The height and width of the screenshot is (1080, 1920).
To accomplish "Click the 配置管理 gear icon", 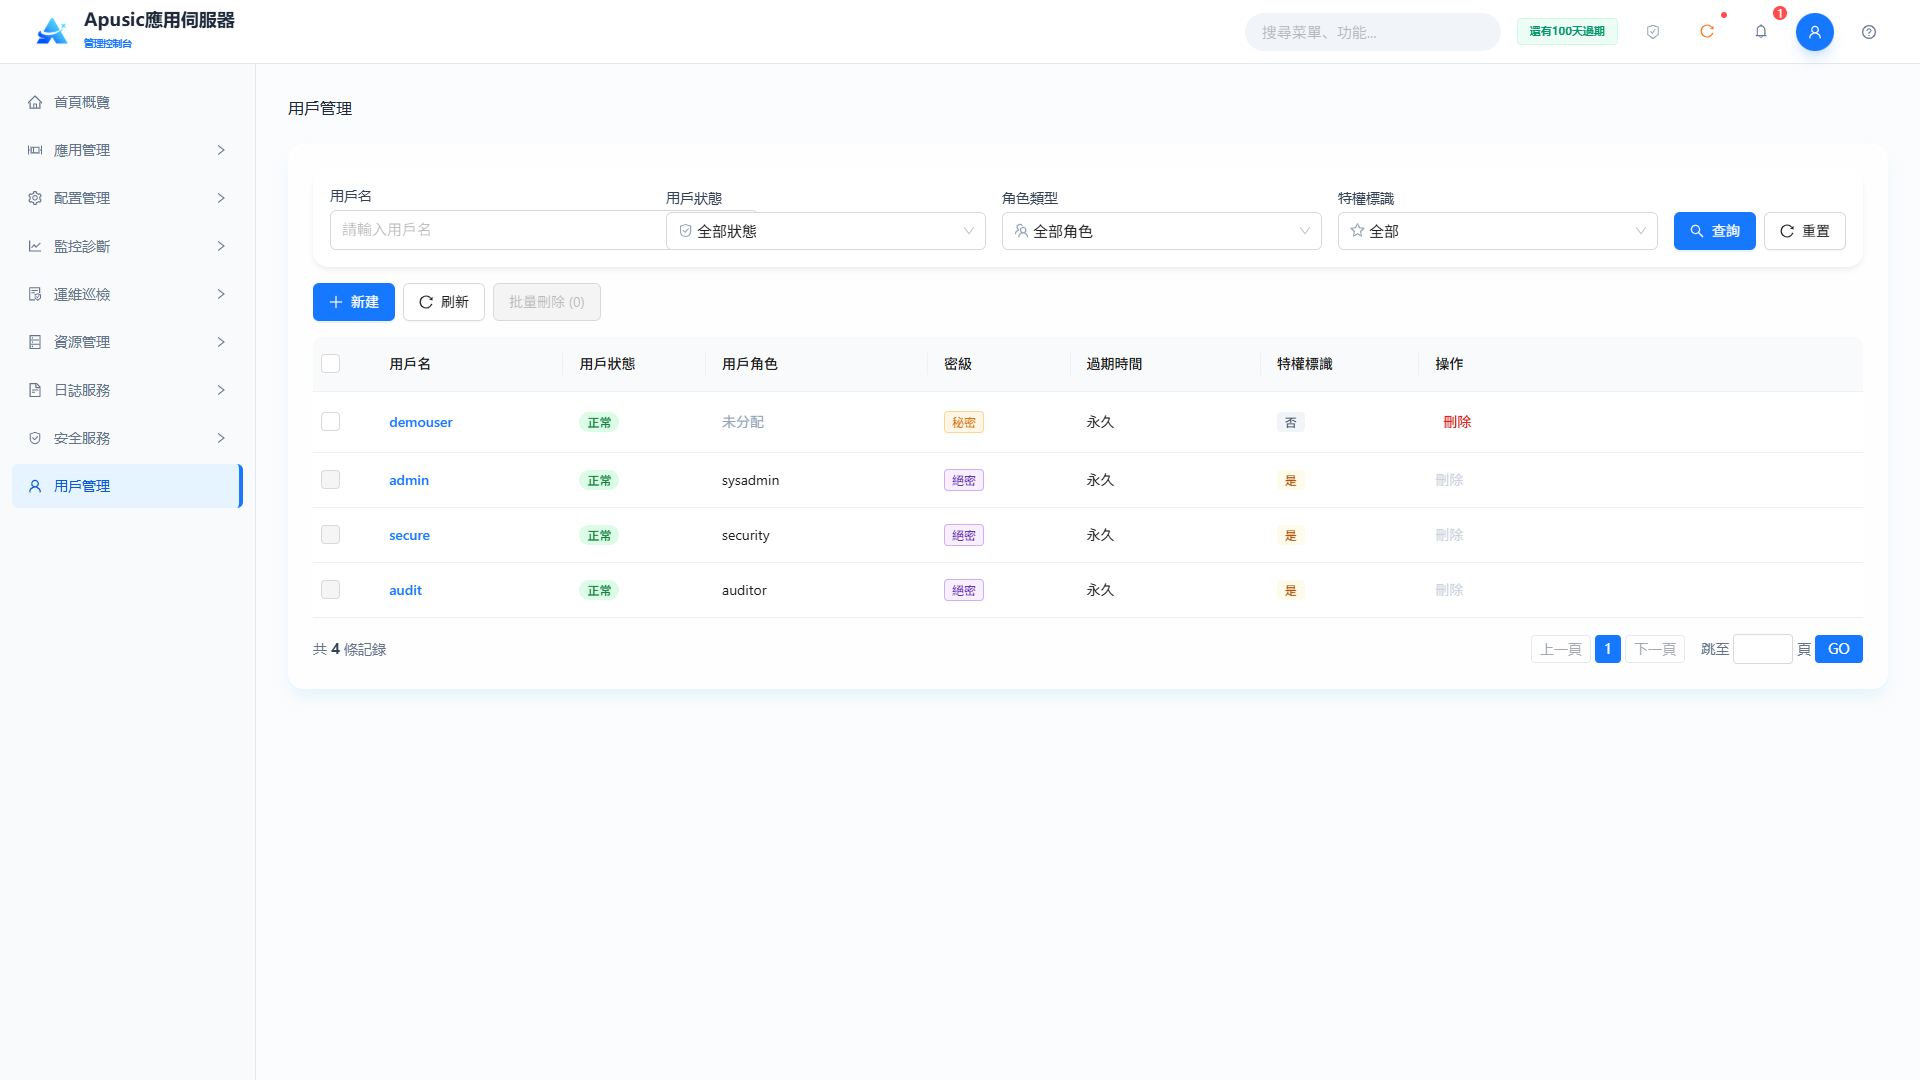I will (x=35, y=198).
